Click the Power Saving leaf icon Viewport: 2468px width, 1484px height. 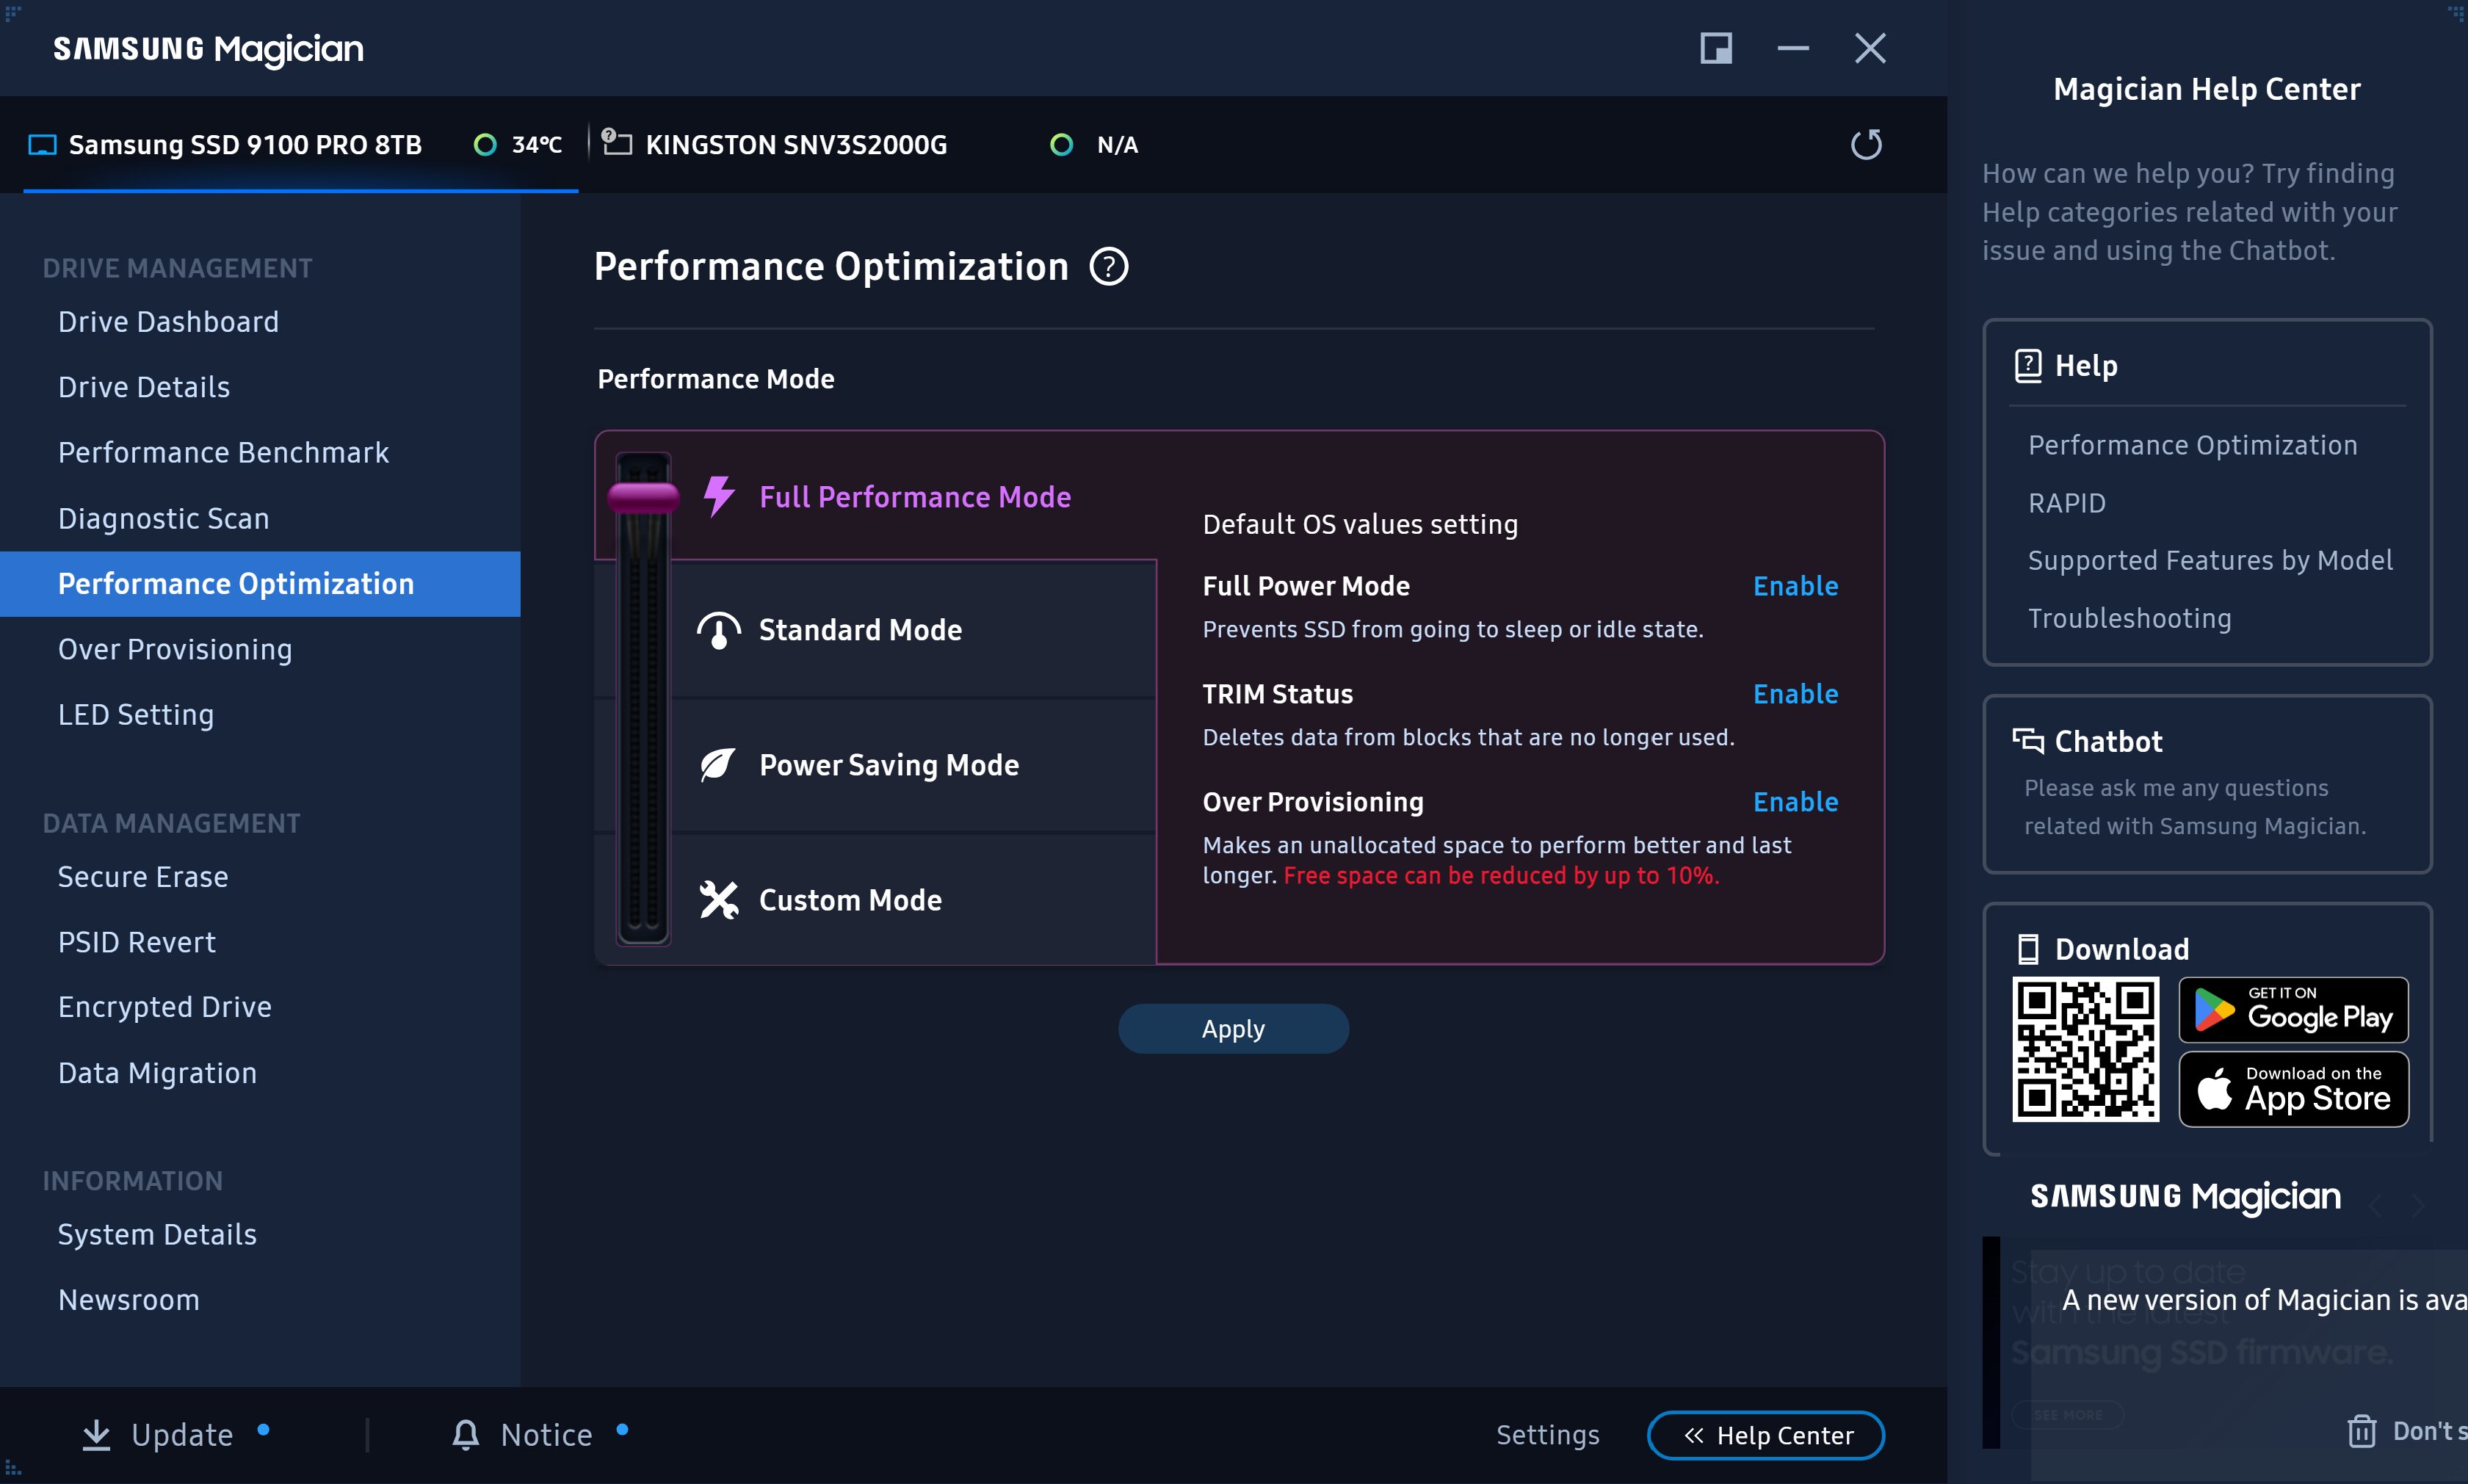[718, 765]
